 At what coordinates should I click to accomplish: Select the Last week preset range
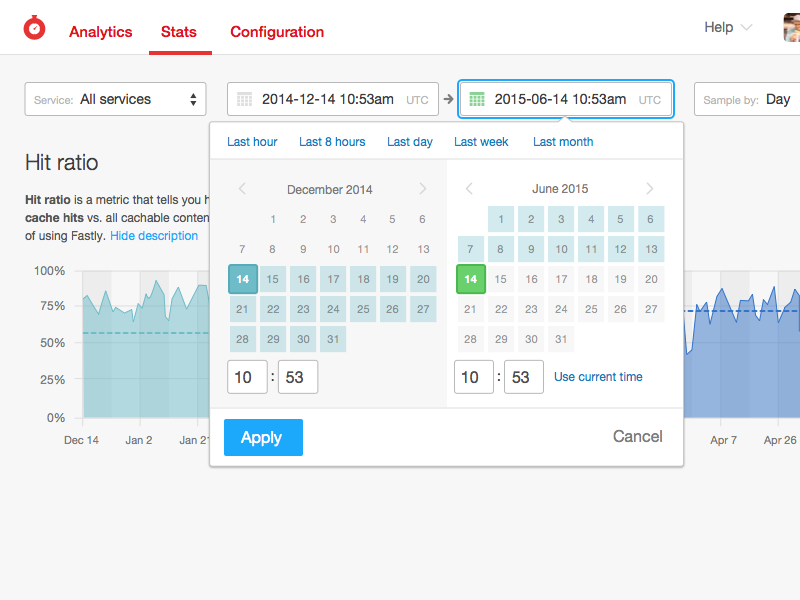481,142
